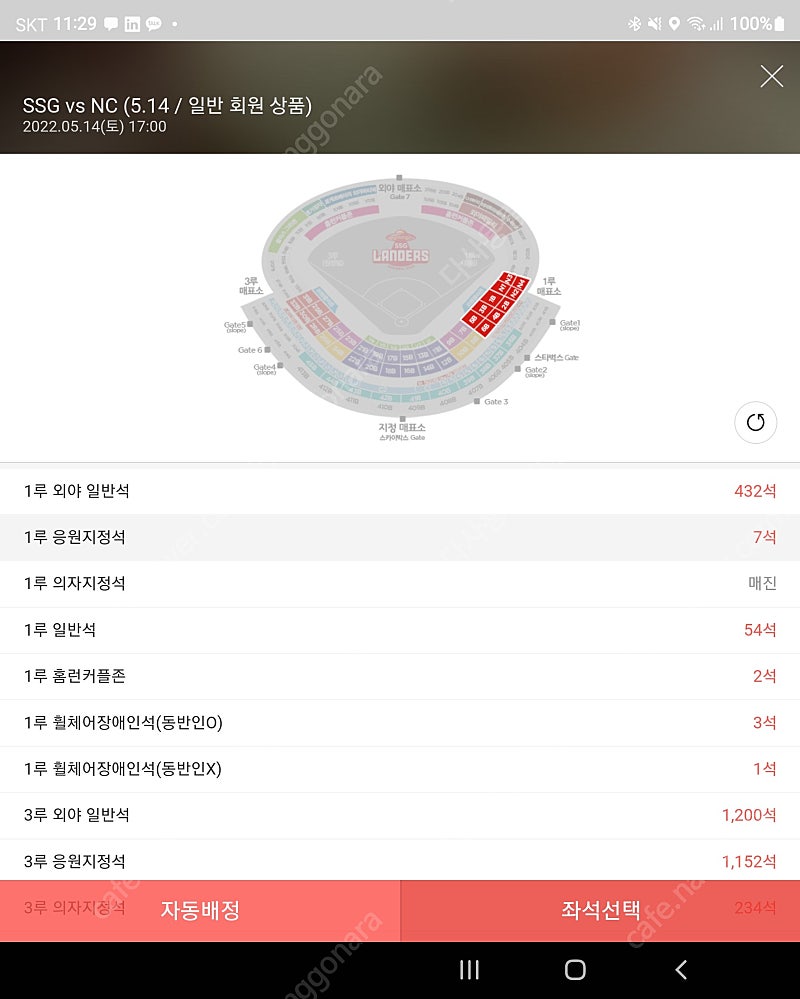The height and width of the screenshot is (999, 800).
Task: Select 1루 일반석 with 54 seats
Action: 400,629
